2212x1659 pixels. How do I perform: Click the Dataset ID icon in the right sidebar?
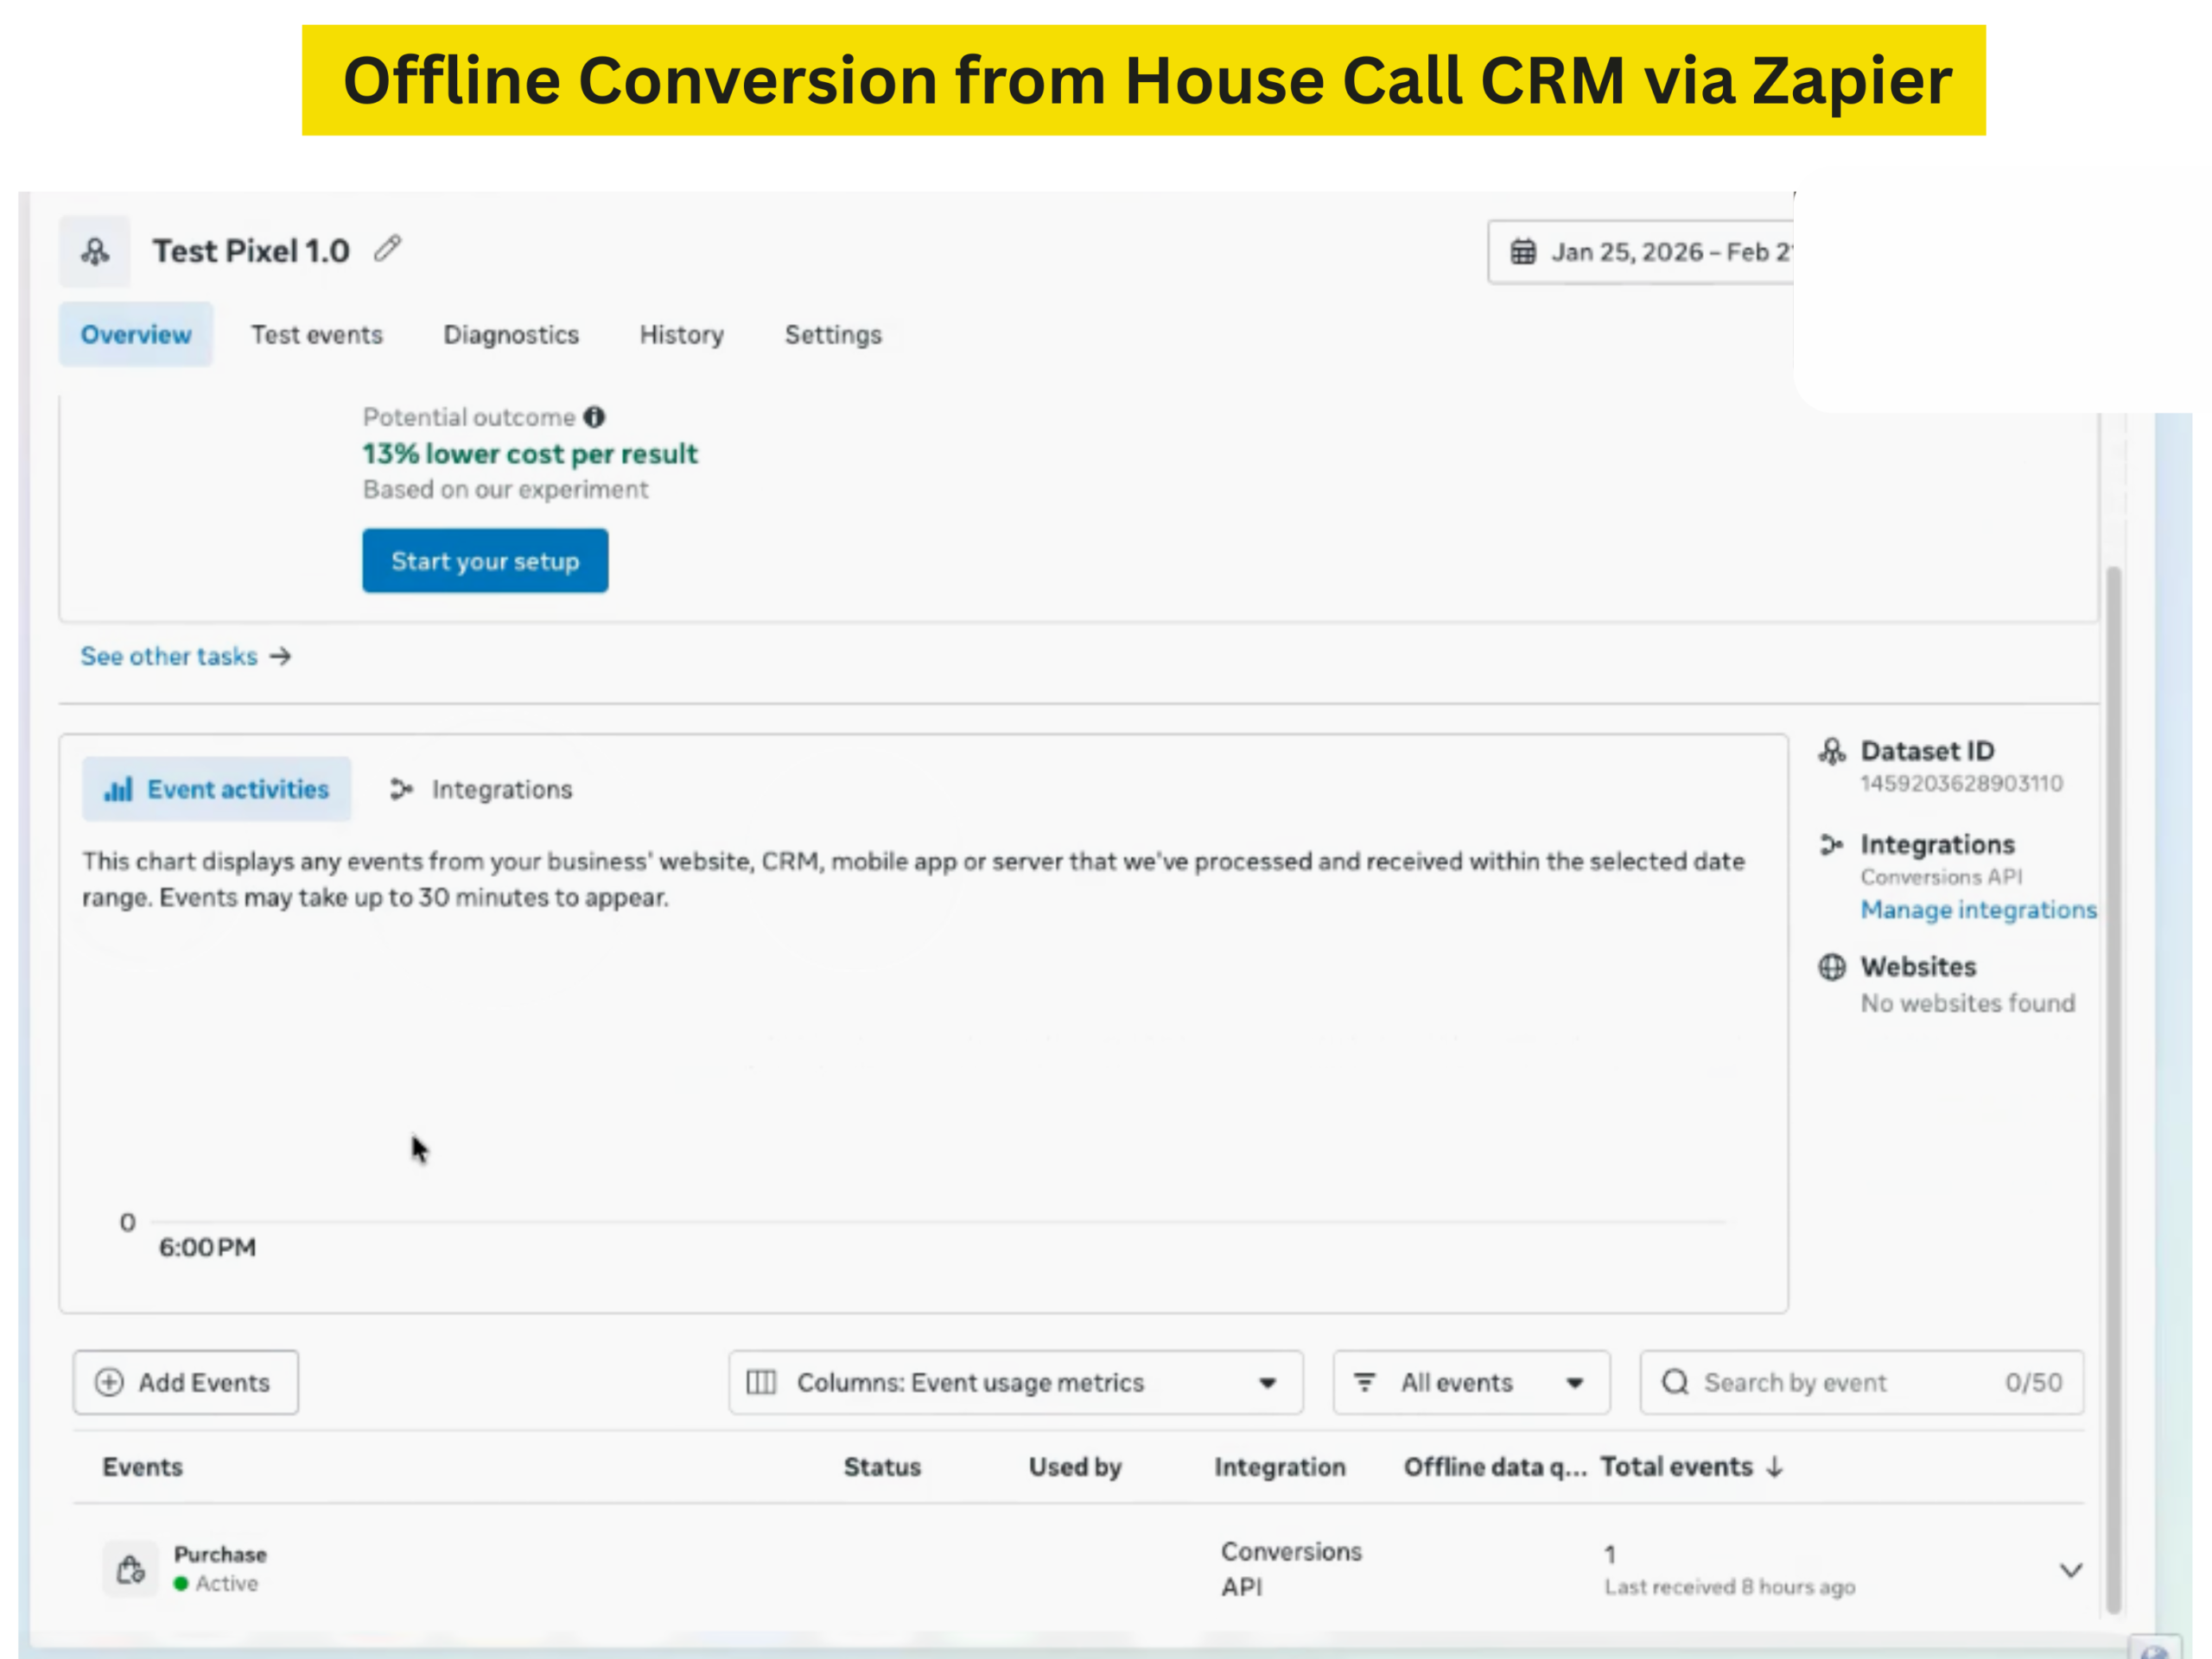click(x=1831, y=751)
